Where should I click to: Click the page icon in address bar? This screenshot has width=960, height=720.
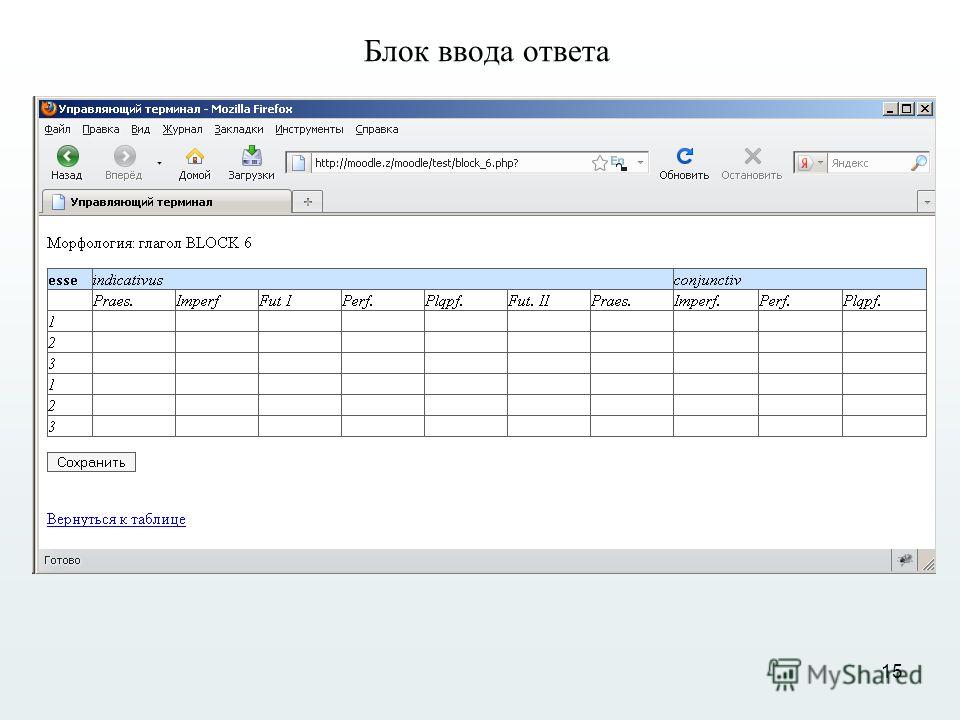click(x=298, y=163)
